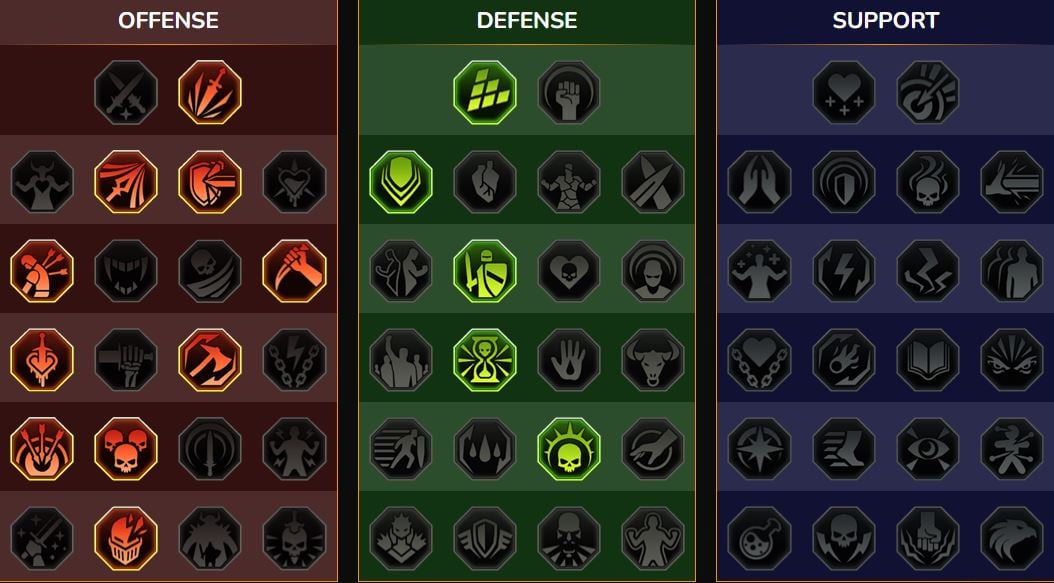Click the OFFENSE tree header
1054x583 pixels.
(168, 20)
